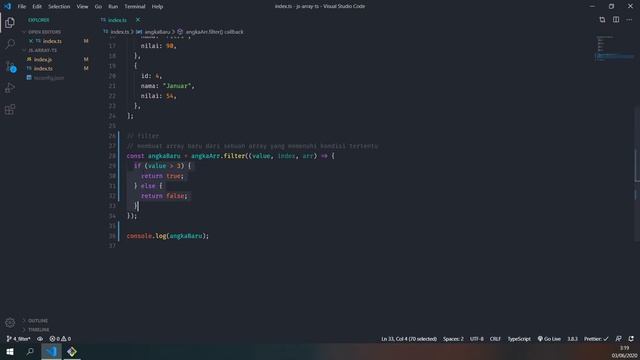This screenshot has width=640, height=360.
Task: Collapse the Open Editors section
Action: coord(44,32)
